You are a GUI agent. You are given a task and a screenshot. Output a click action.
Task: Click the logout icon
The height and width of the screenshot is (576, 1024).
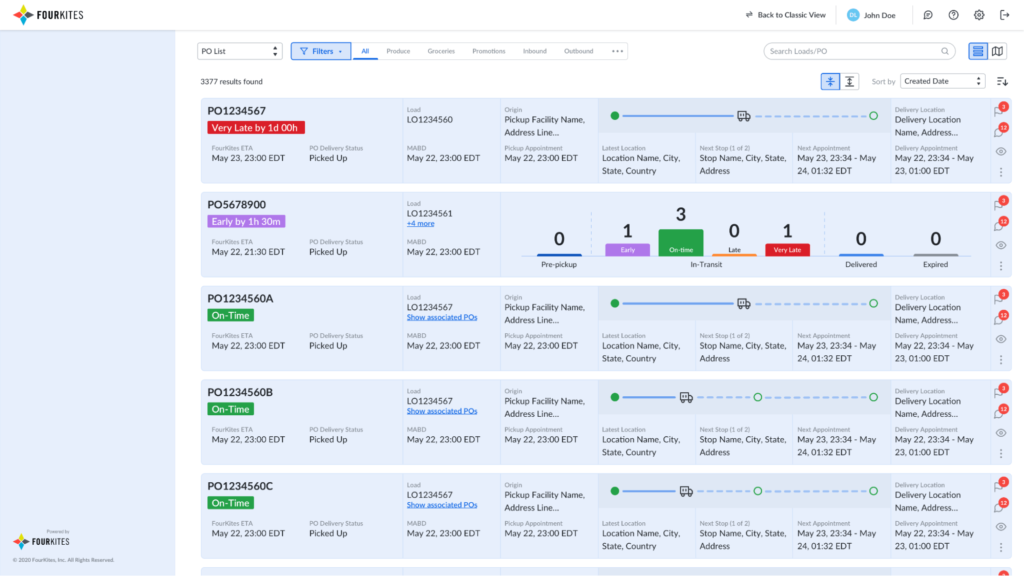tap(1006, 14)
